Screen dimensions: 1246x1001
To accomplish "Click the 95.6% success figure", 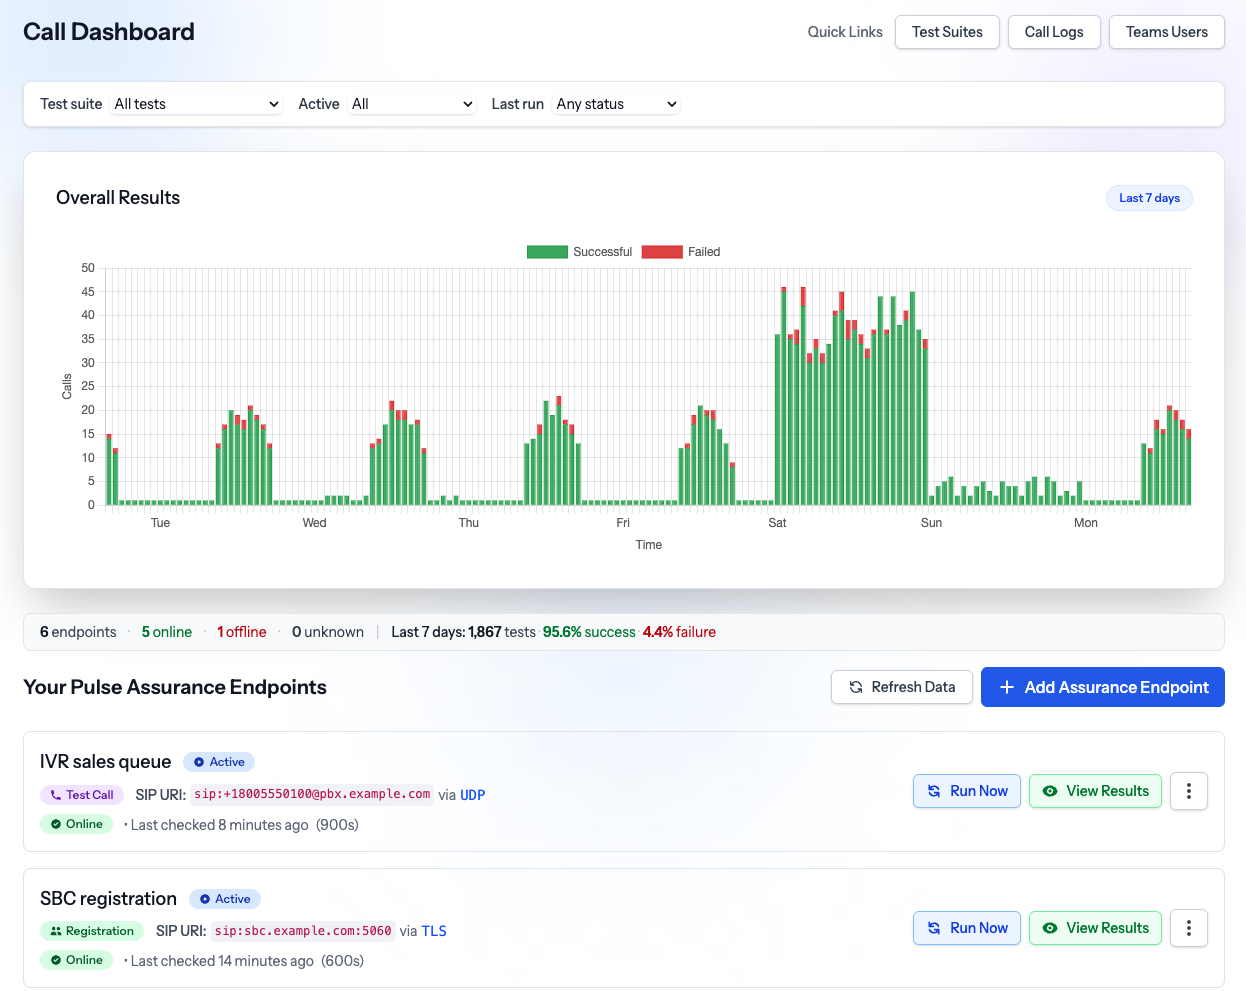I will [x=589, y=632].
